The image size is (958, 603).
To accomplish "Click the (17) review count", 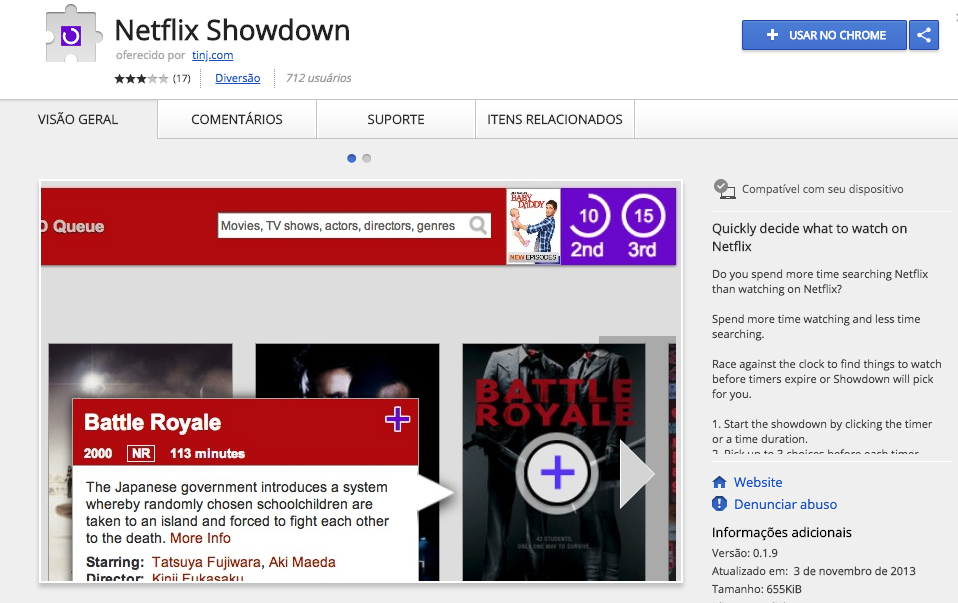I will click(x=181, y=78).
